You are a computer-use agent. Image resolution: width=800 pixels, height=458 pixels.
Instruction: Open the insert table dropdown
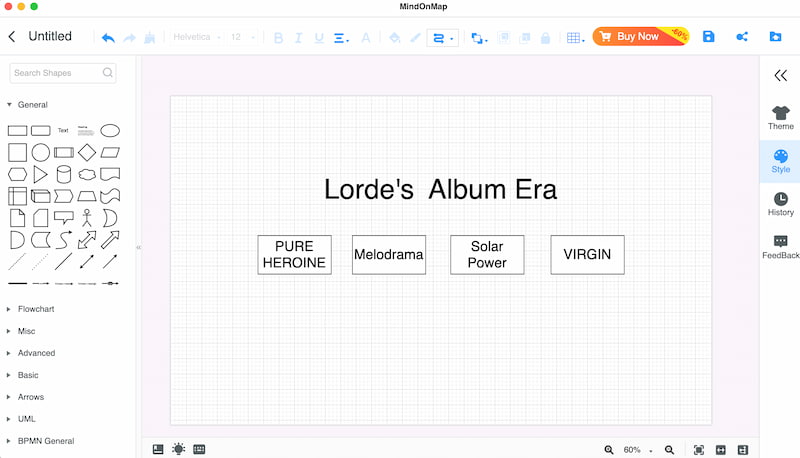[576, 38]
